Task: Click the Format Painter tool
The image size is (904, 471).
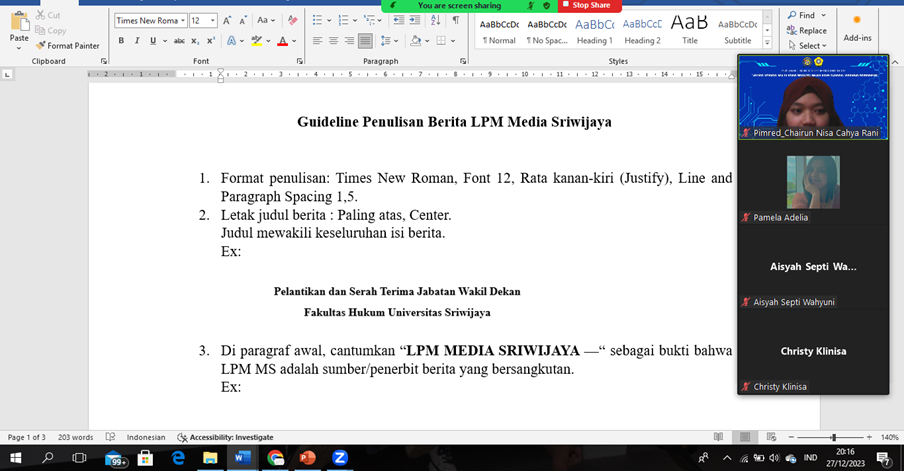Action: (67, 46)
